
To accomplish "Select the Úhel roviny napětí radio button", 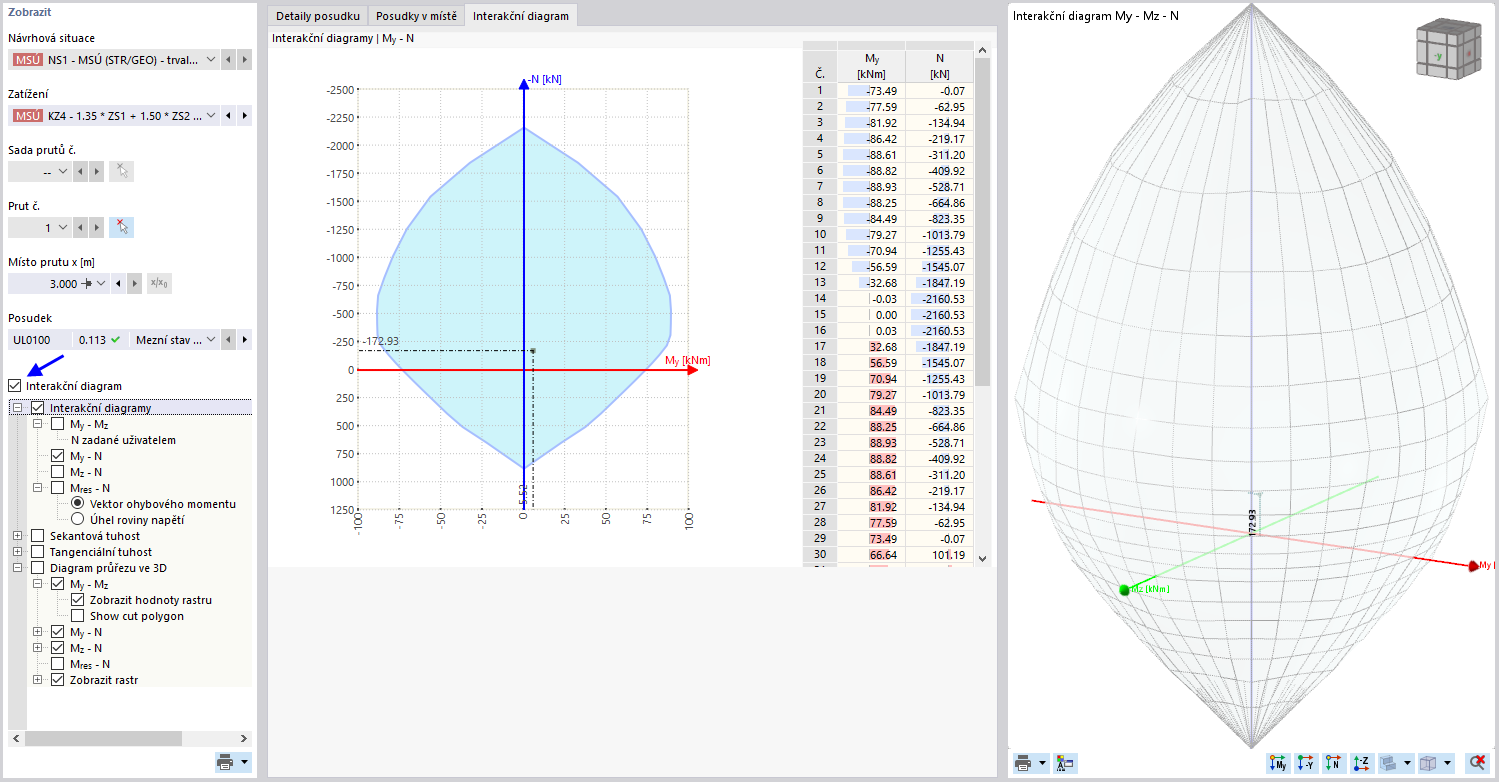I will coord(78,520).
